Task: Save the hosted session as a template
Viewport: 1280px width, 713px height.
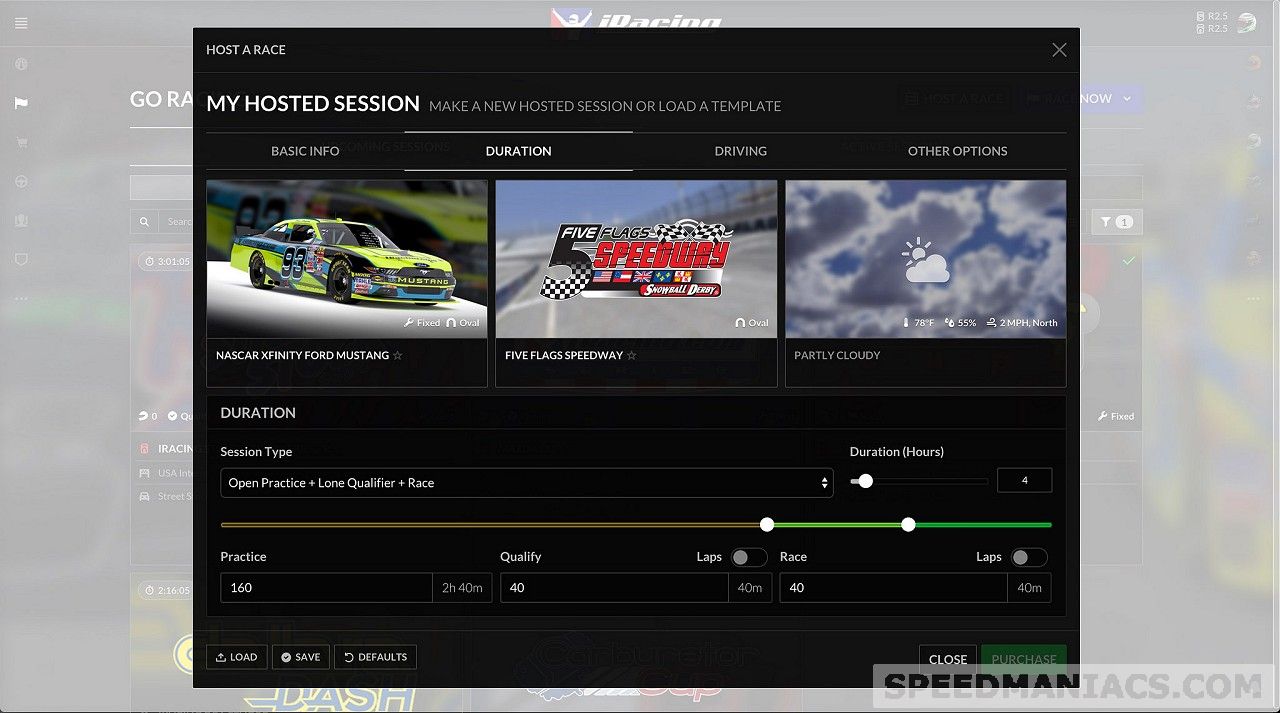Action: pyautogui.click(x=300, y=657)
